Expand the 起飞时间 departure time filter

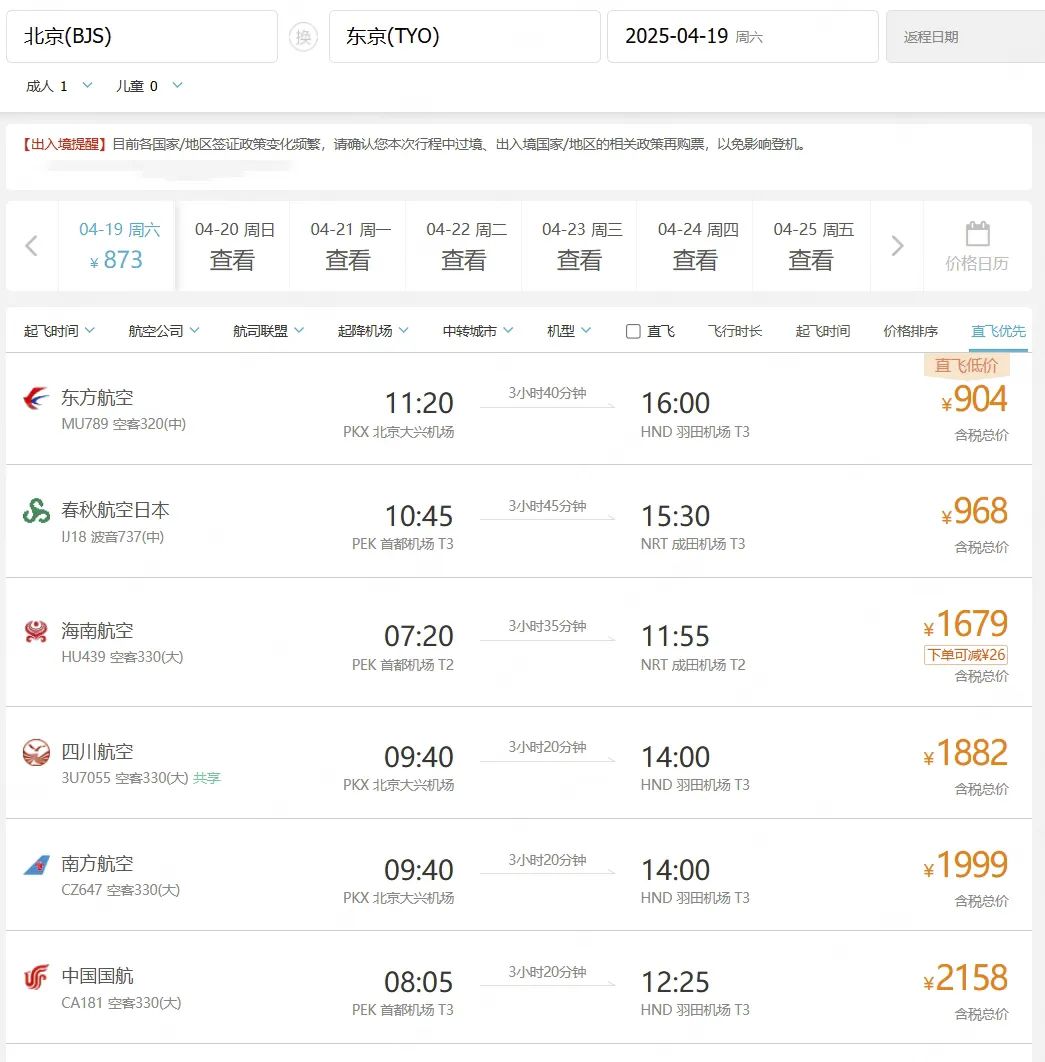[x=59, y=331]
